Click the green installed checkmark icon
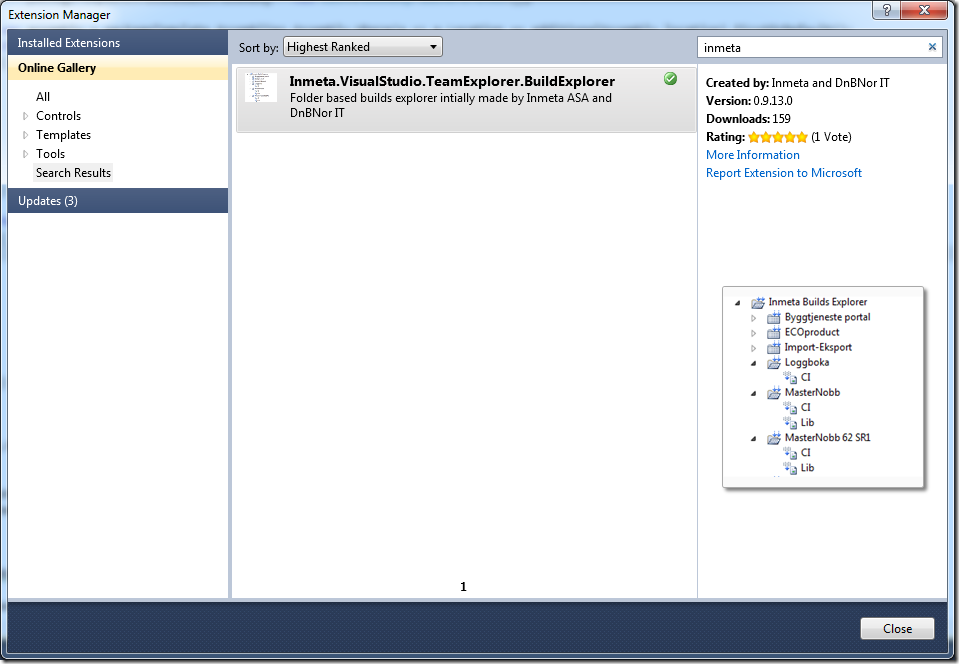 [x=670, y=79]
